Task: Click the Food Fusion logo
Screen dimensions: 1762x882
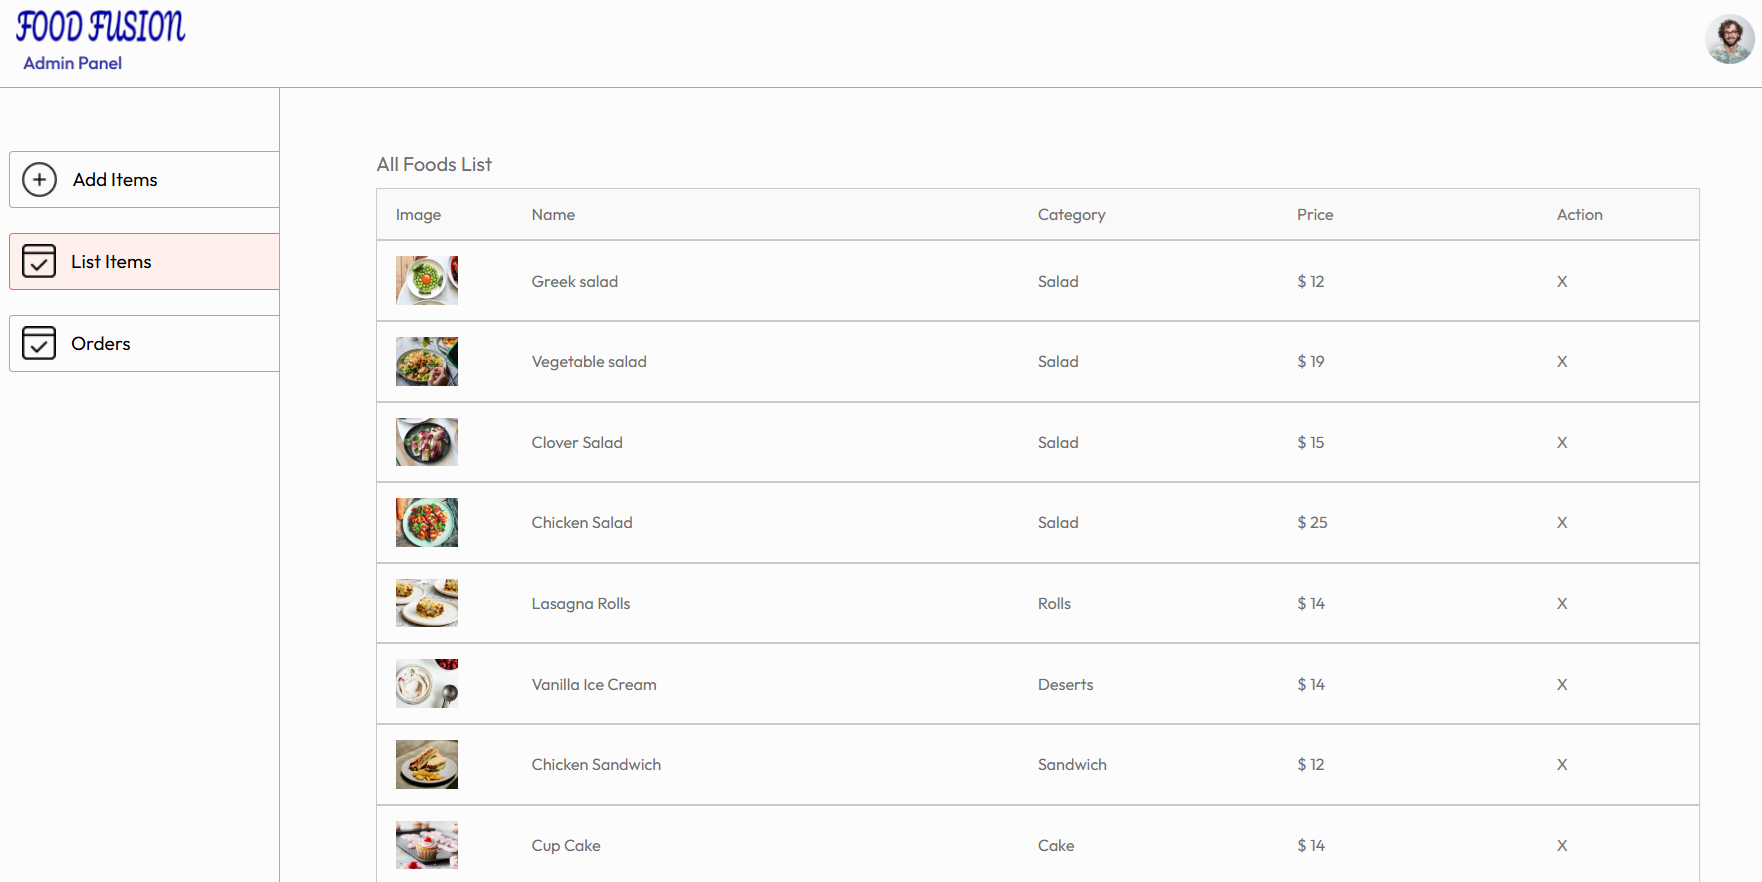Action: 100,27
